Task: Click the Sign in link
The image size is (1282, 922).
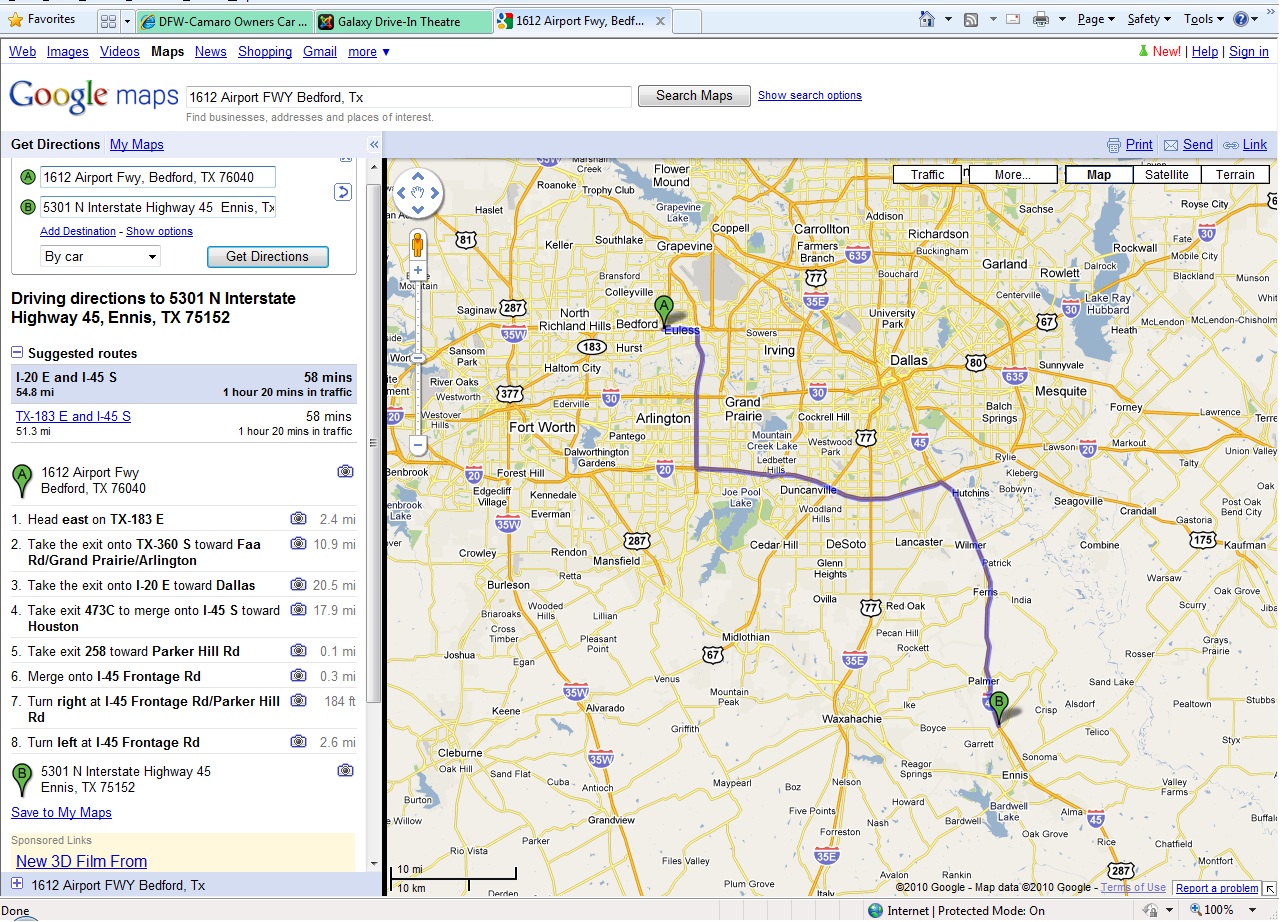Action: [1248, 51]
